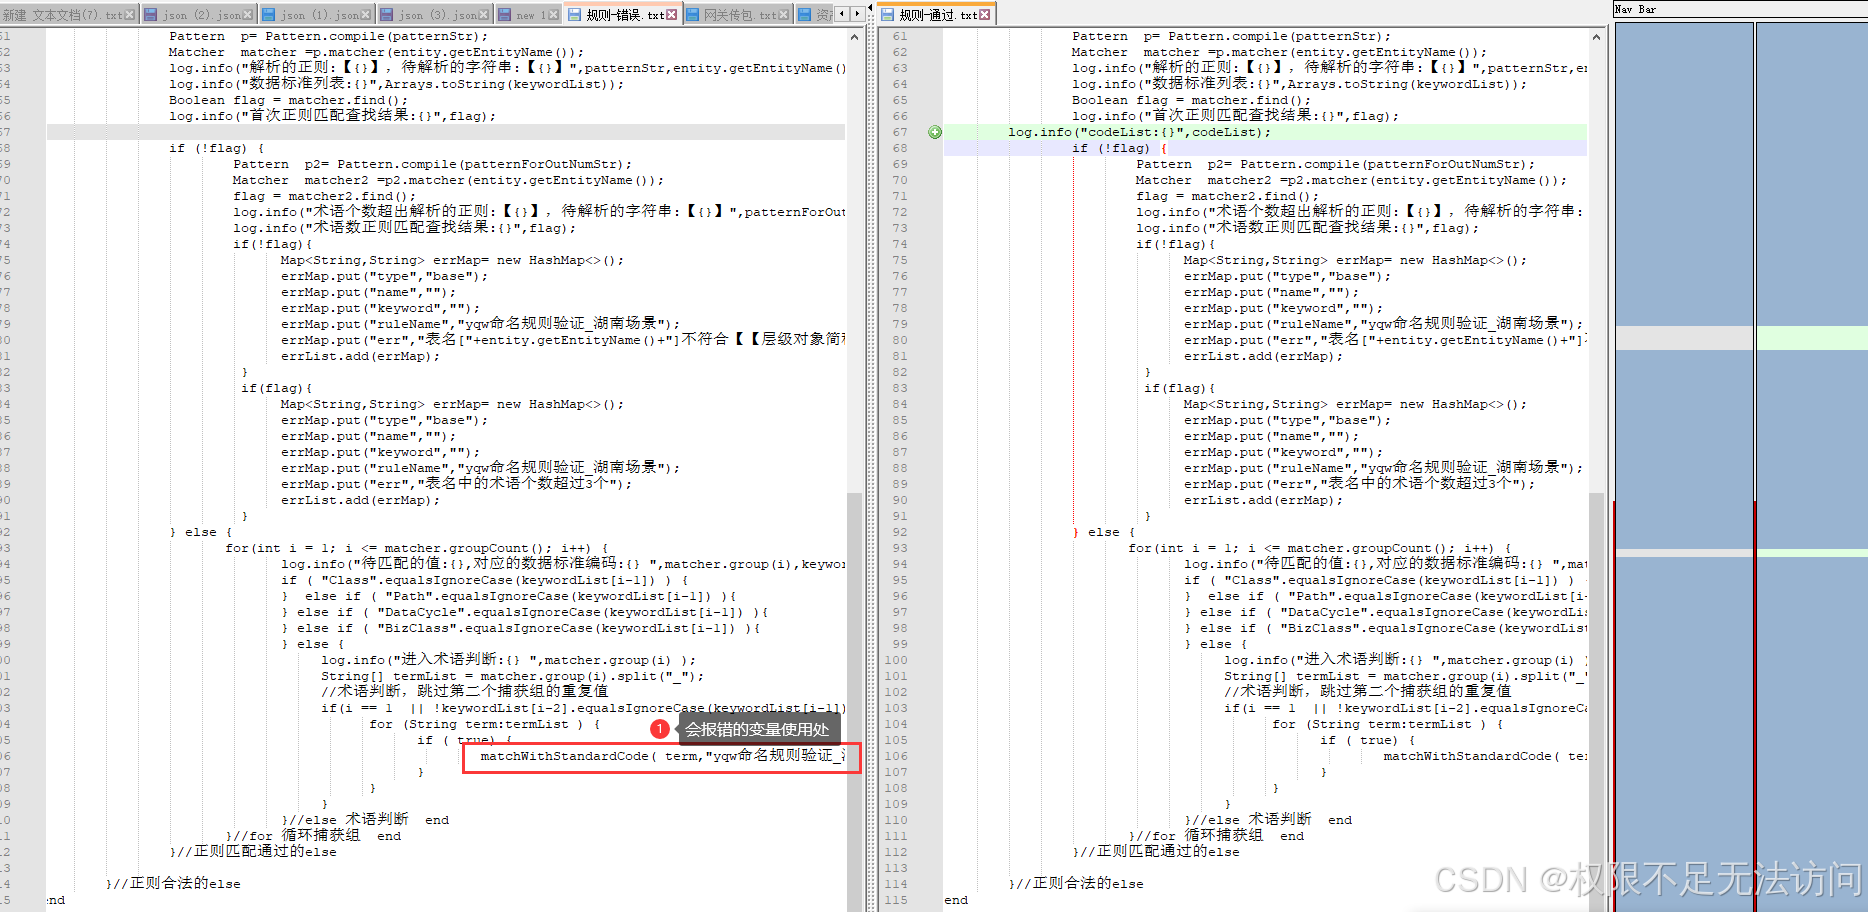1868x912 pixels.
Task: Click the file icon on 规则-错误.txt tab
Action: pyautogui.click(x=577, y=13)
